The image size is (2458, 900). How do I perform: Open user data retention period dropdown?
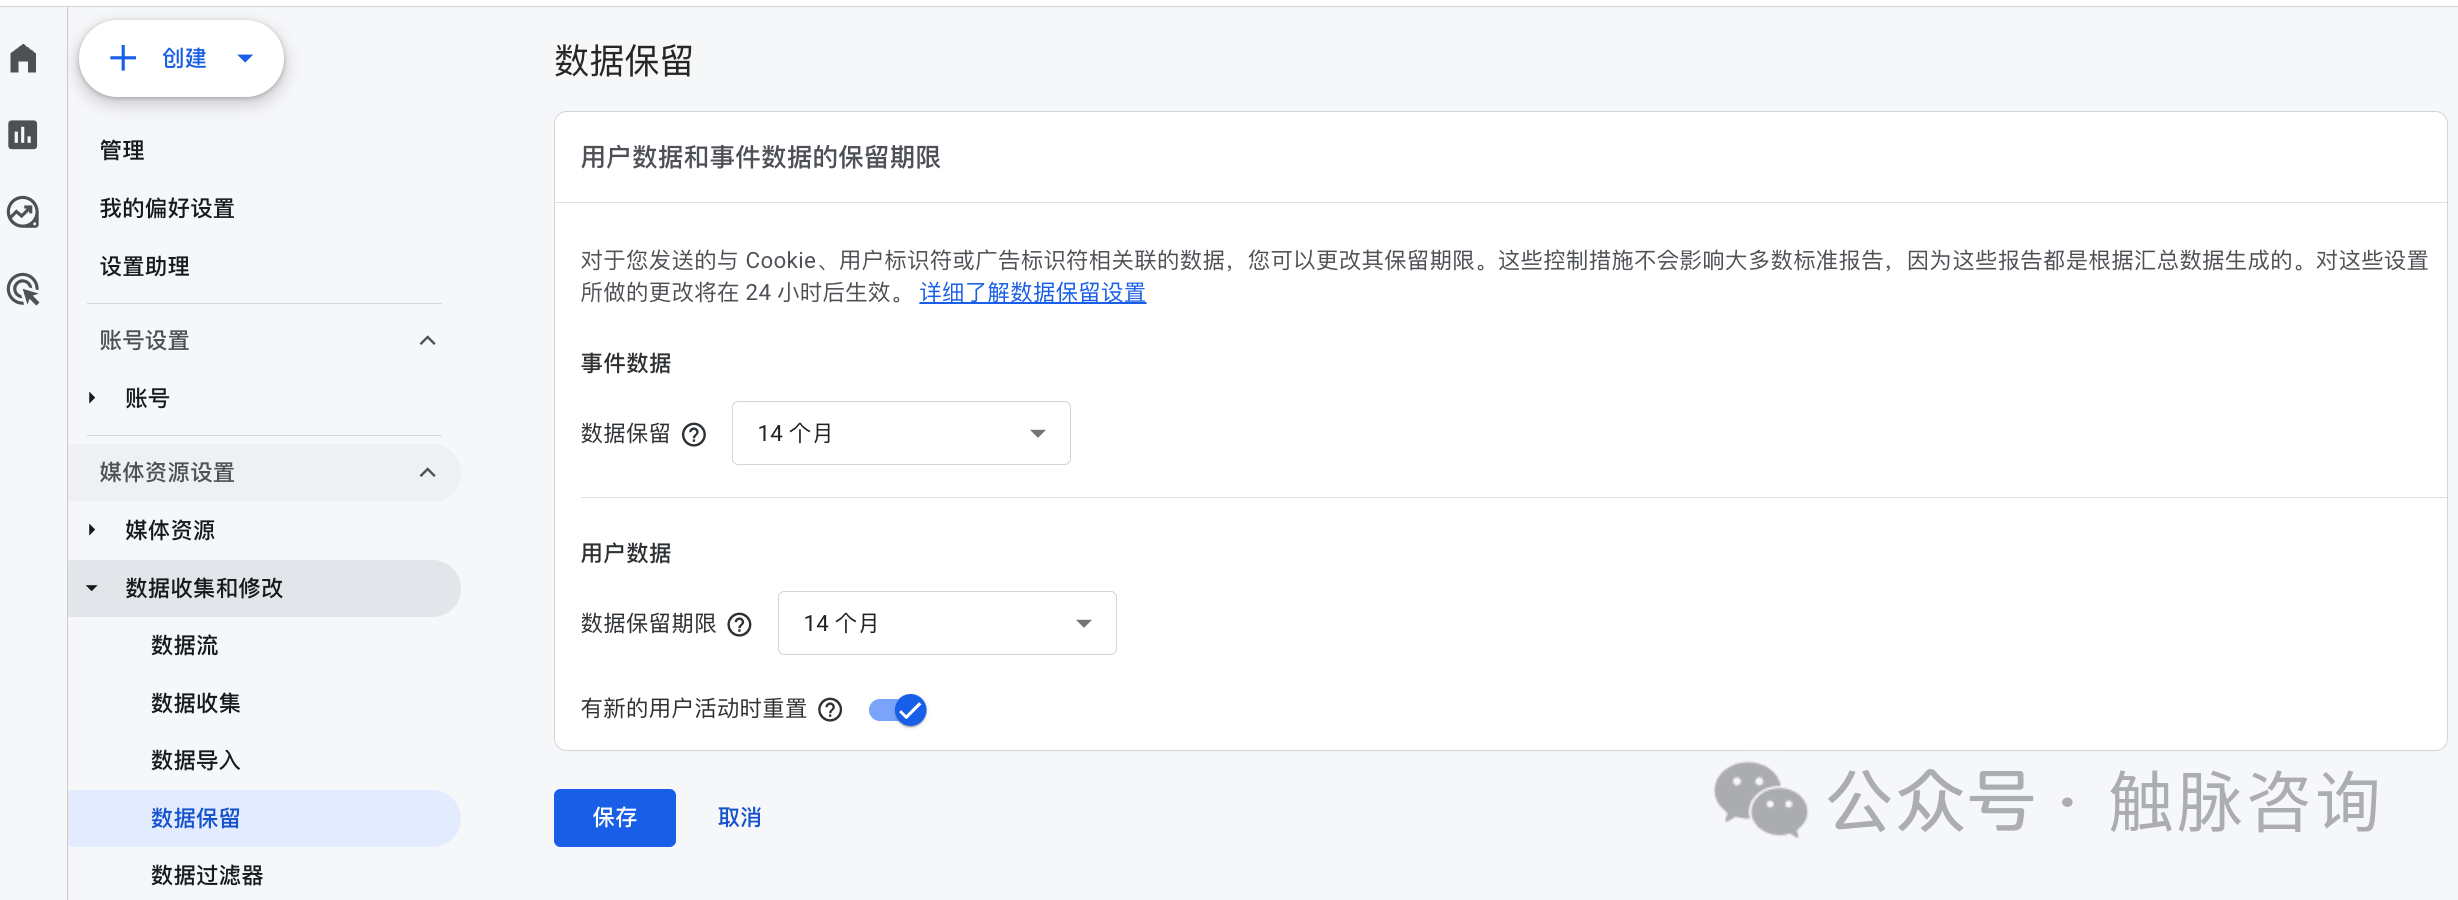(x=946, y=623)
